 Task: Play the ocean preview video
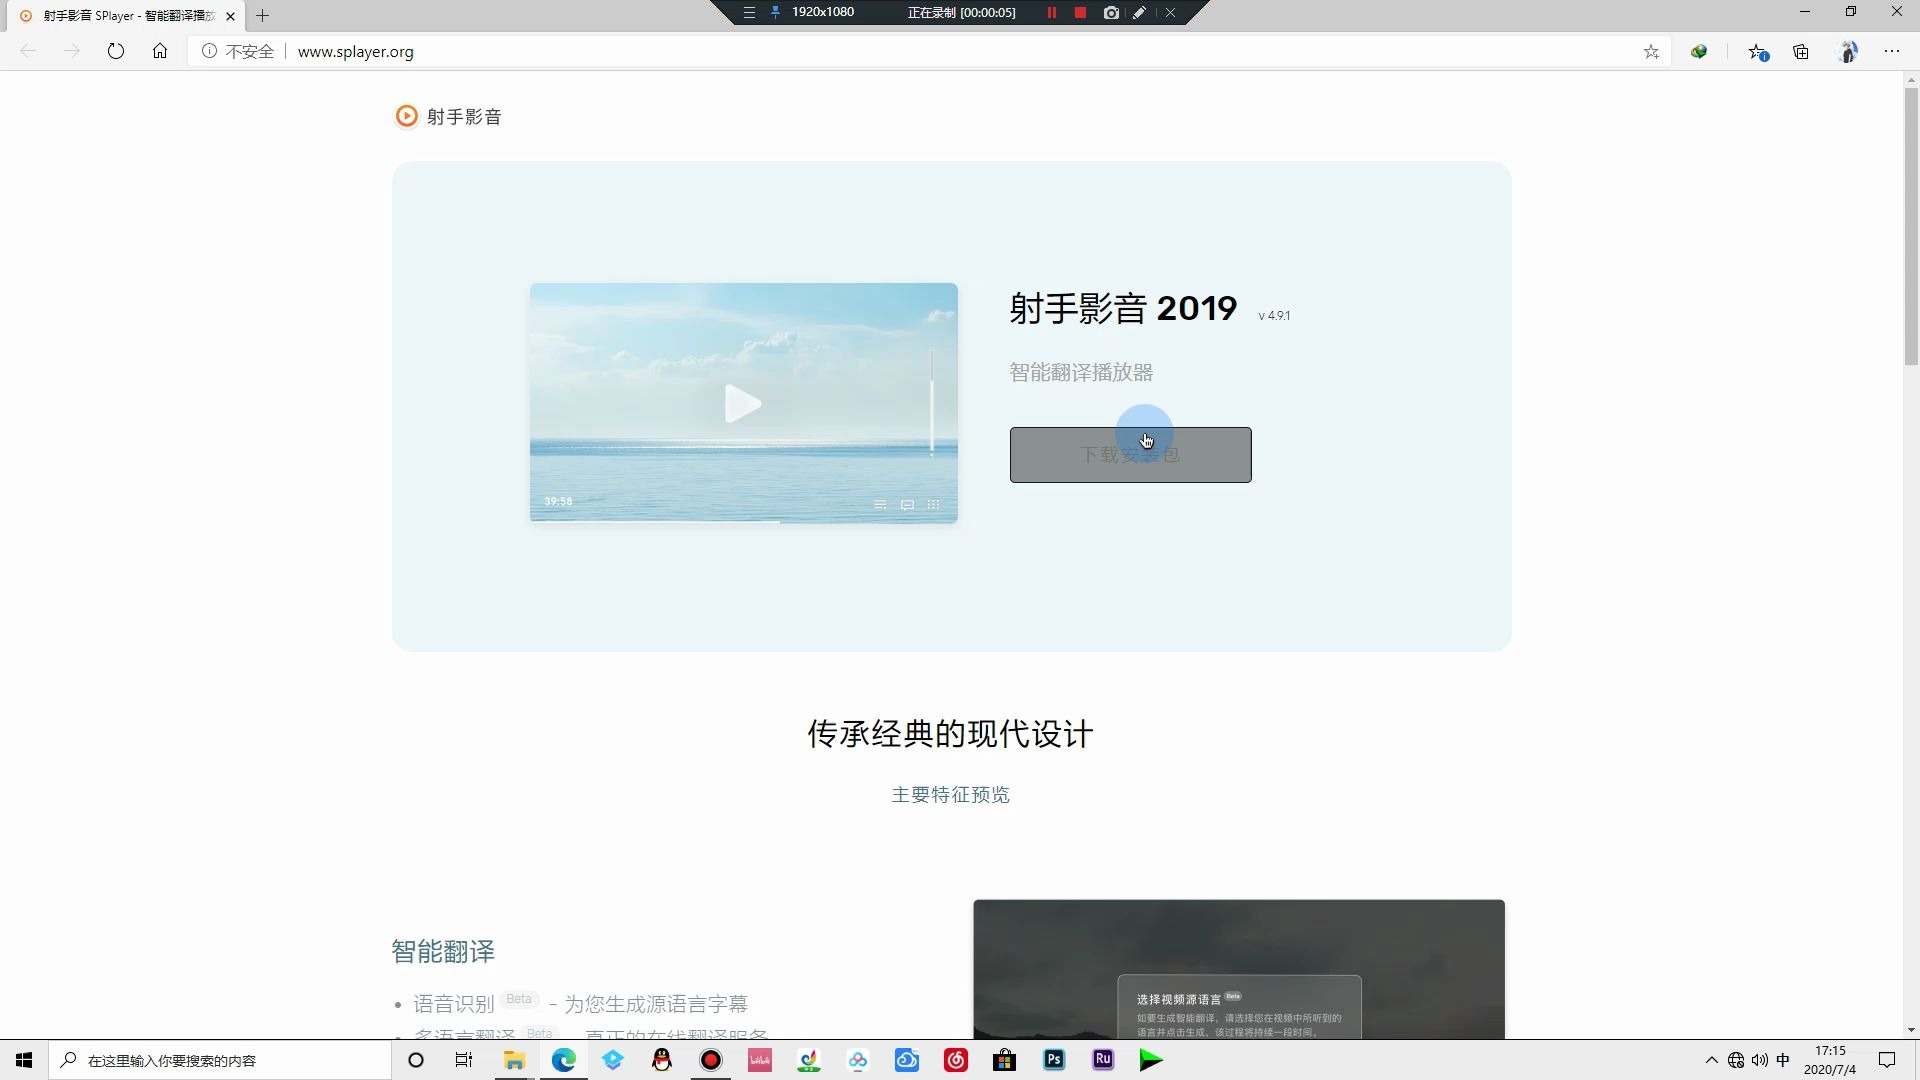click(743, 404)
